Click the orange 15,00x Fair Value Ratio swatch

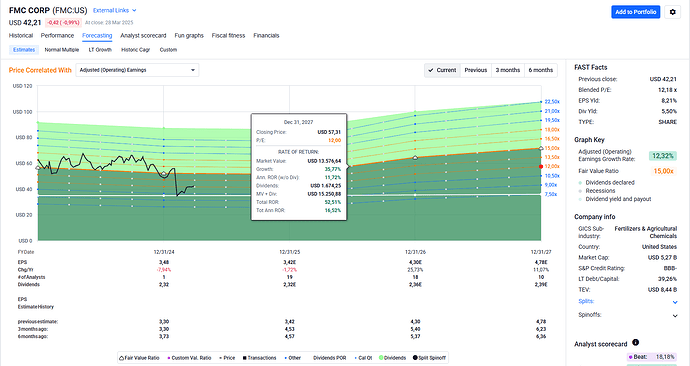[x=663, y=171]
